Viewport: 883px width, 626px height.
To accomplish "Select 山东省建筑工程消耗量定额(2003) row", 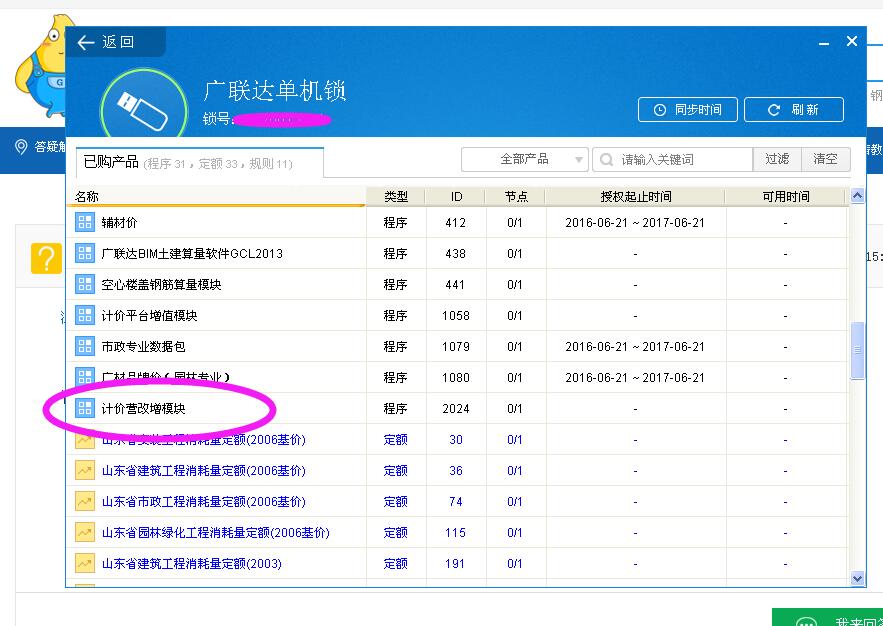I will coord(457,563).
